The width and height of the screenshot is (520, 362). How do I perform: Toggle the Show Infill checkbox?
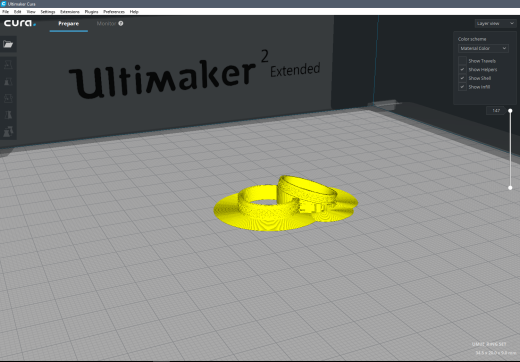[x=462, y=87]
